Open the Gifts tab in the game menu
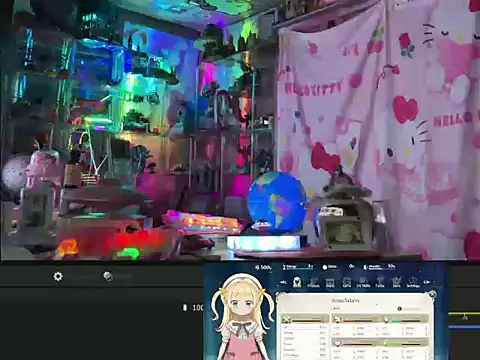 coord(347,283)
